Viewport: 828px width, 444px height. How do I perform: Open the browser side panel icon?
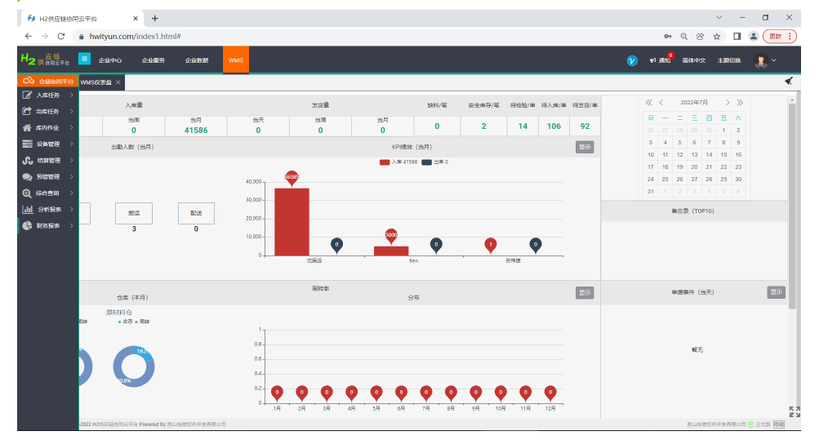click(737, 36)
